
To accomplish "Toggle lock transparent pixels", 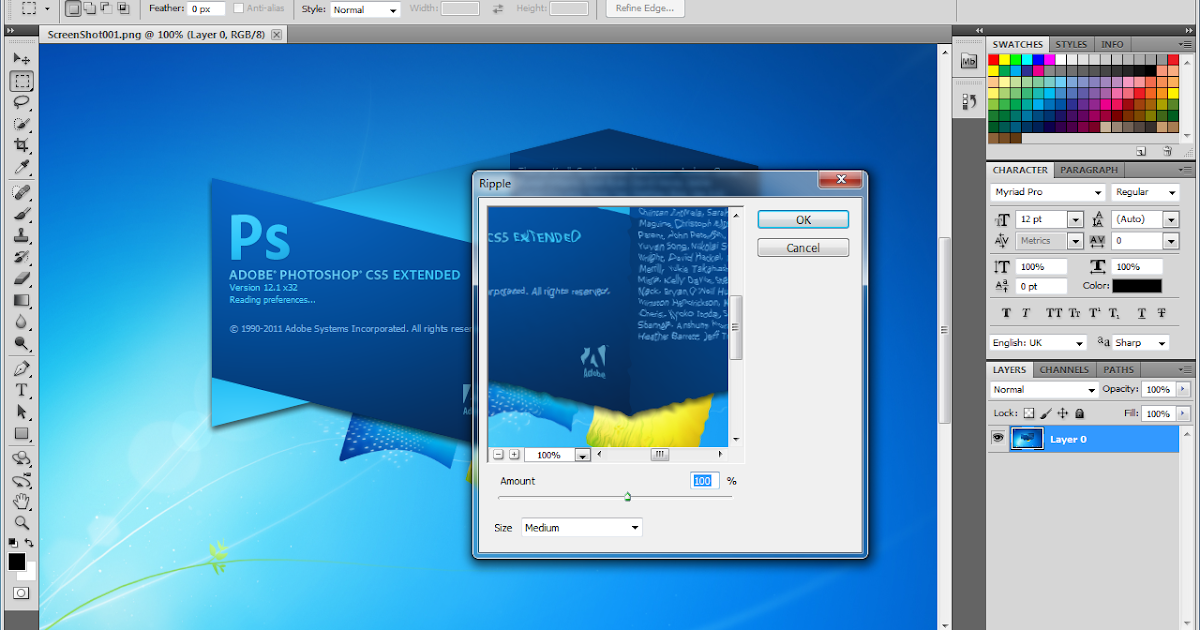I will [x=1029, y=413].
